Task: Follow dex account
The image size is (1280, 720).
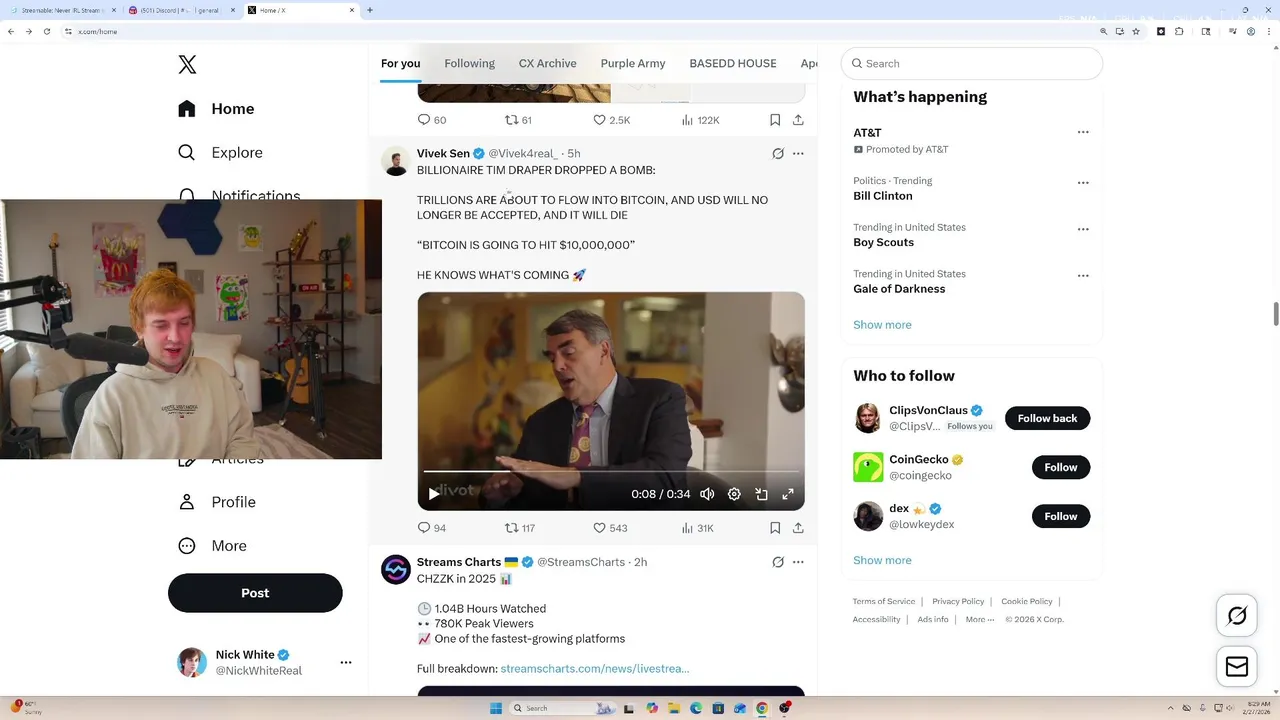Action: 1060,516
